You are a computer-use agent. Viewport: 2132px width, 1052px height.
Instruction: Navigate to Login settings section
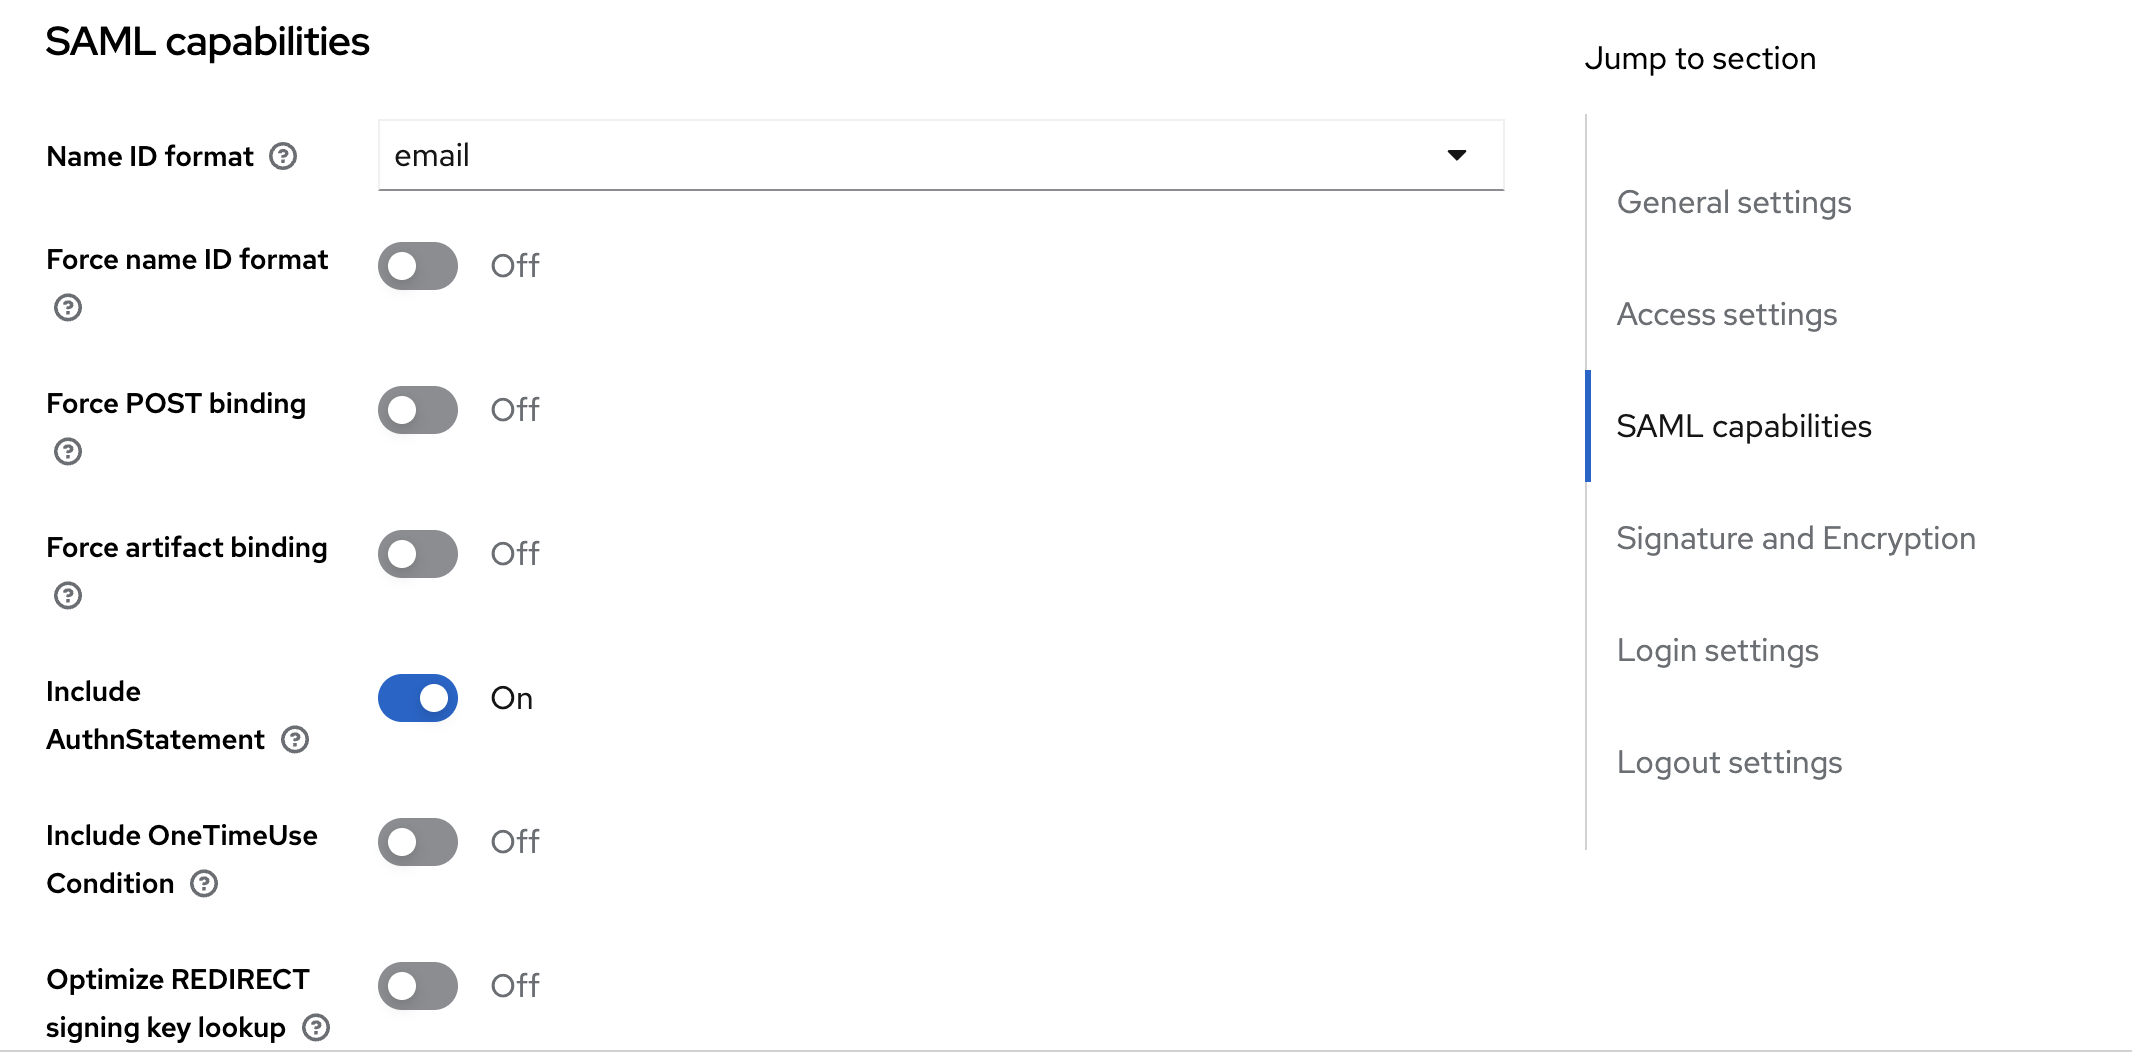click(1718, 650)
